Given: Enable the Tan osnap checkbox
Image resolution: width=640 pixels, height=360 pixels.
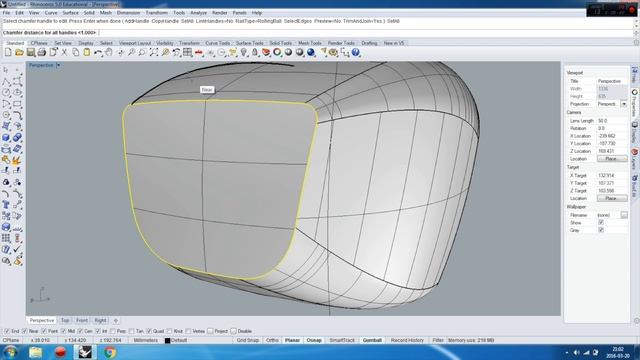Looking at the screenshot, I should pos(131,331).
